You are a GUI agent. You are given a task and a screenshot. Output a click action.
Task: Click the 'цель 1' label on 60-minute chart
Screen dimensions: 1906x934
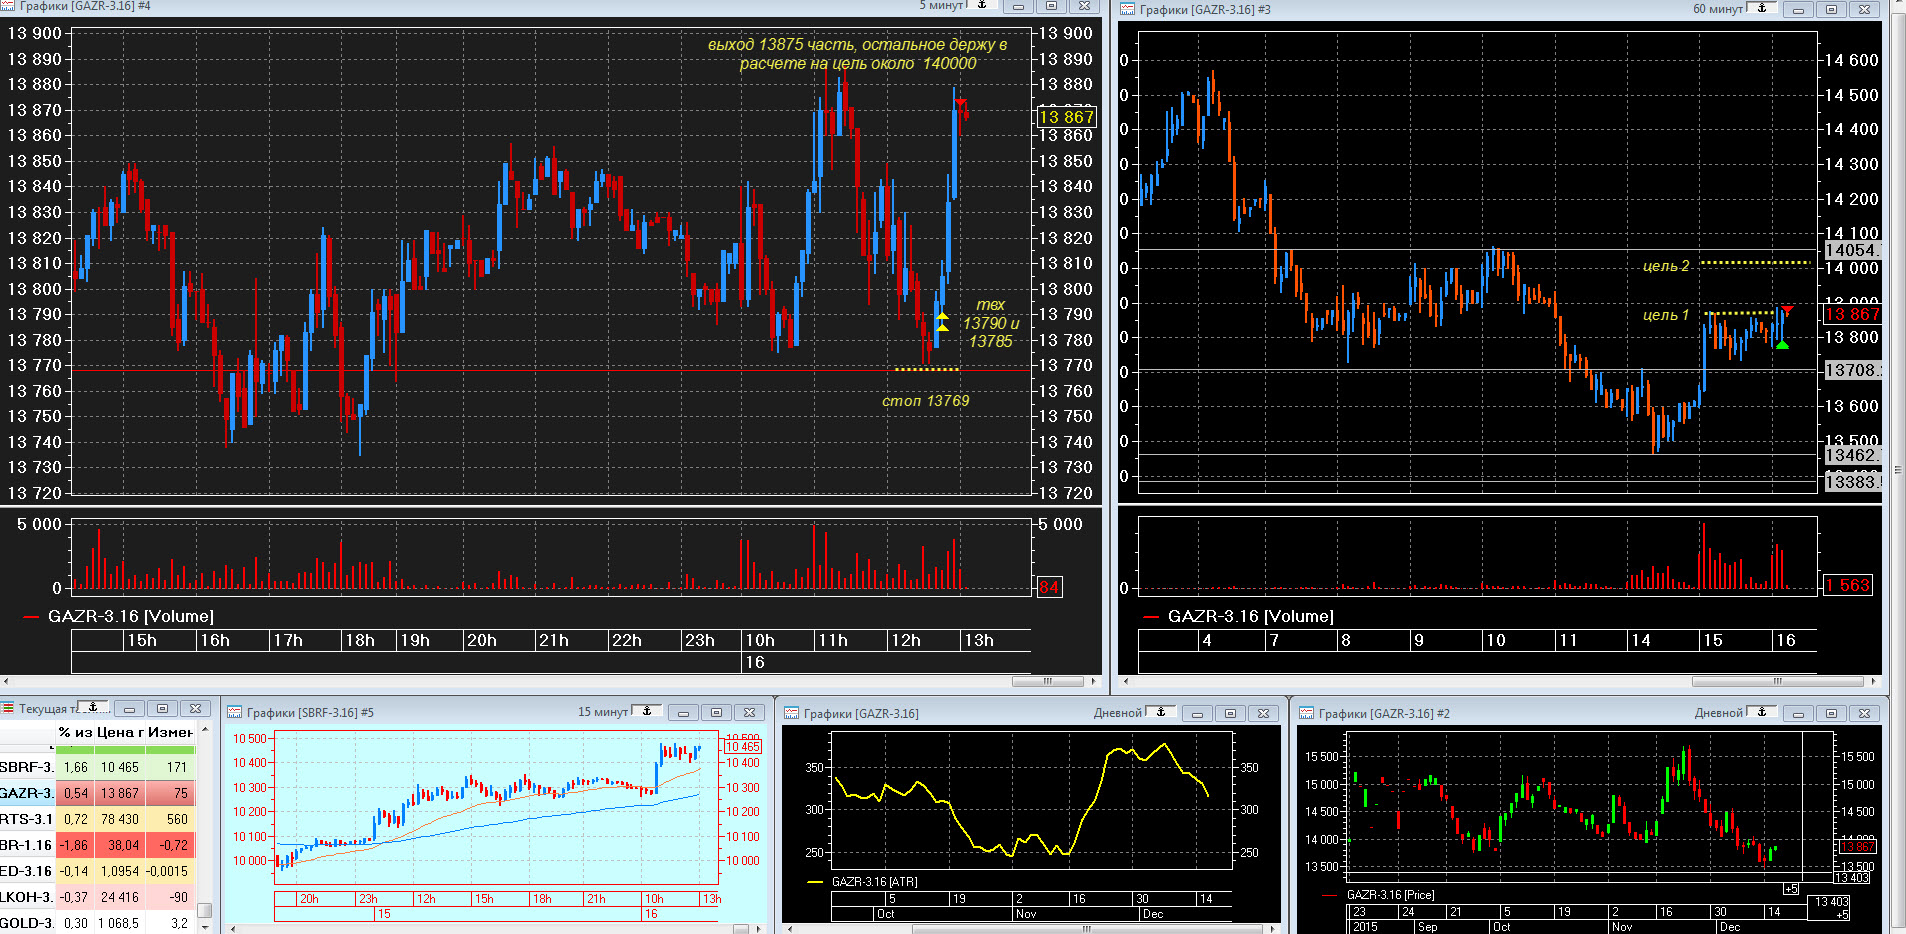(1665, 315)
